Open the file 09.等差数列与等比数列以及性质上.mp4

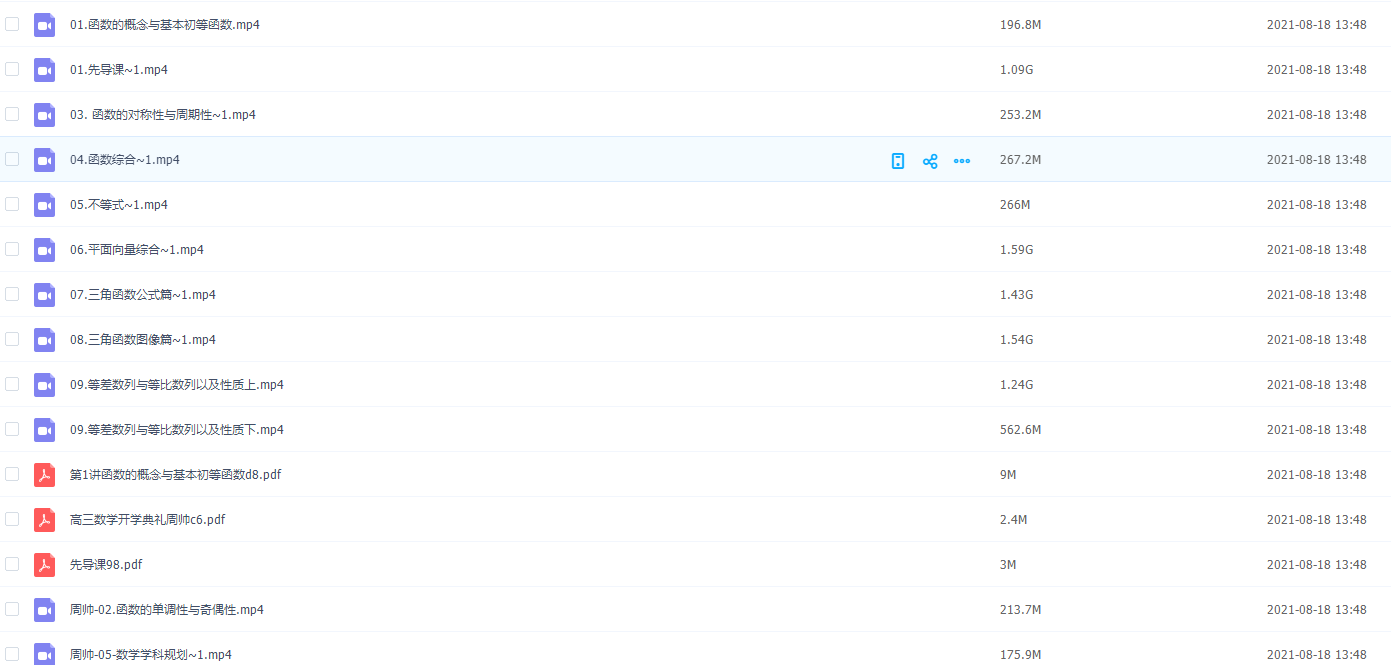tap(176, 385)
